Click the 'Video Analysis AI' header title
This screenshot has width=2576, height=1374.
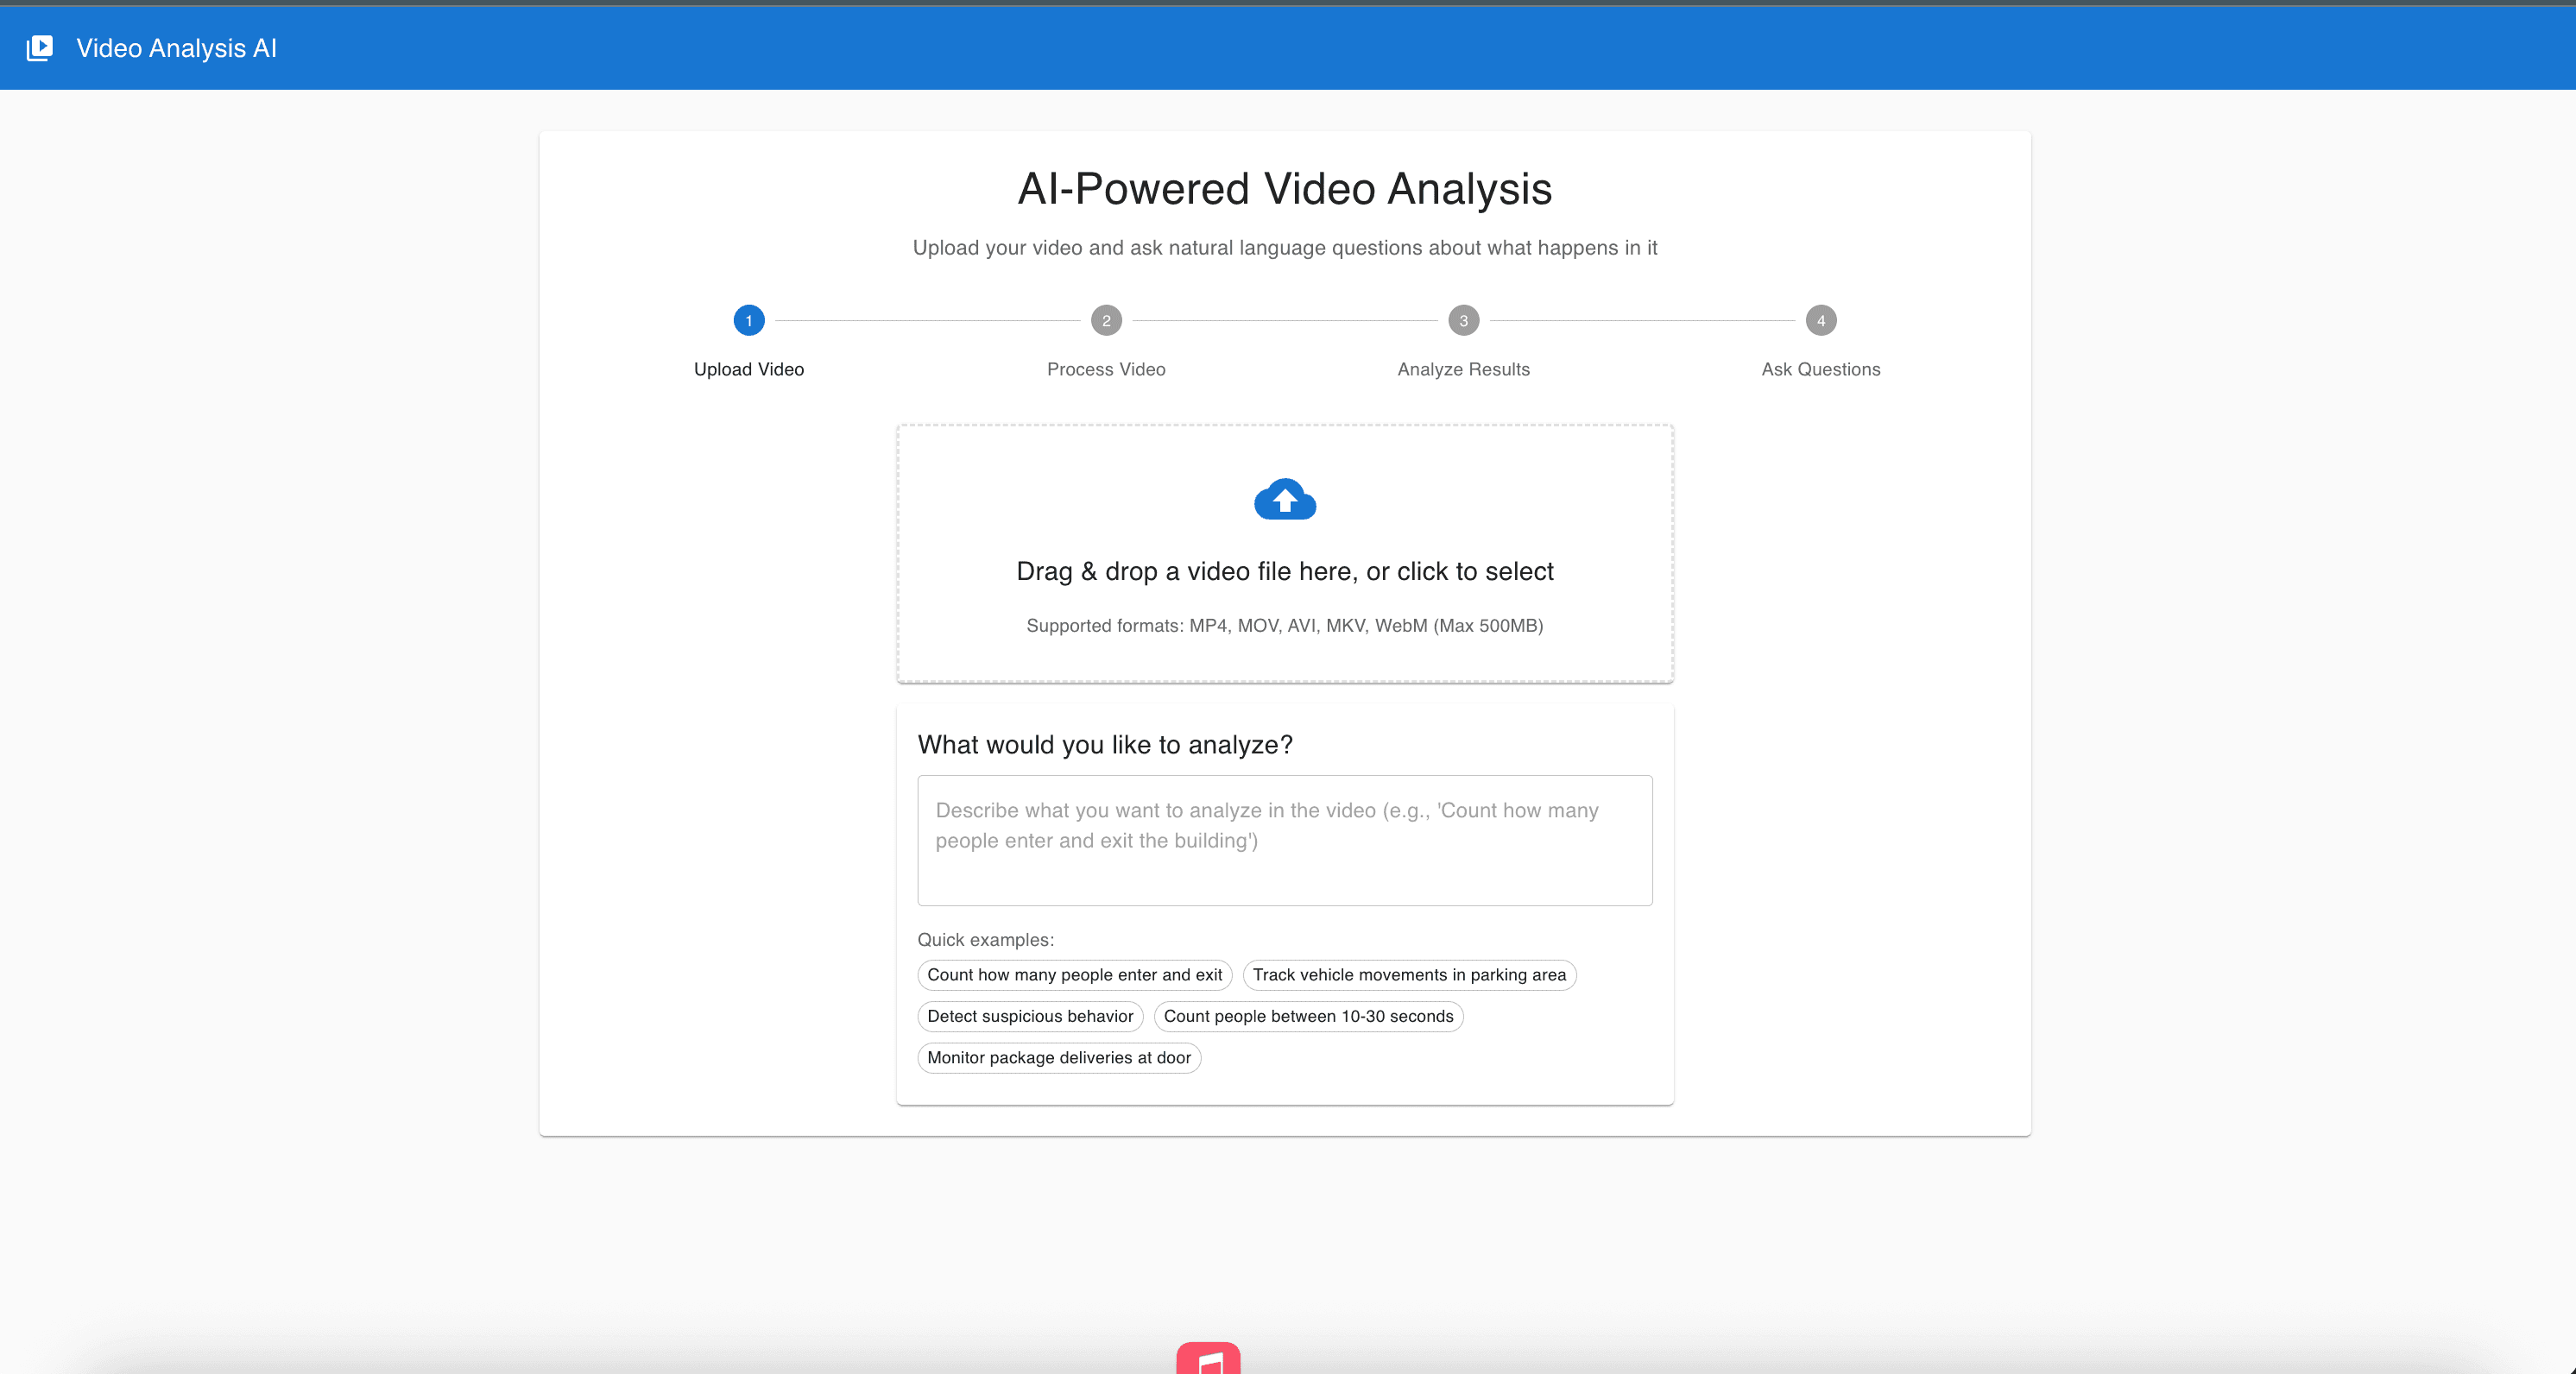click(x=177, y=48)
